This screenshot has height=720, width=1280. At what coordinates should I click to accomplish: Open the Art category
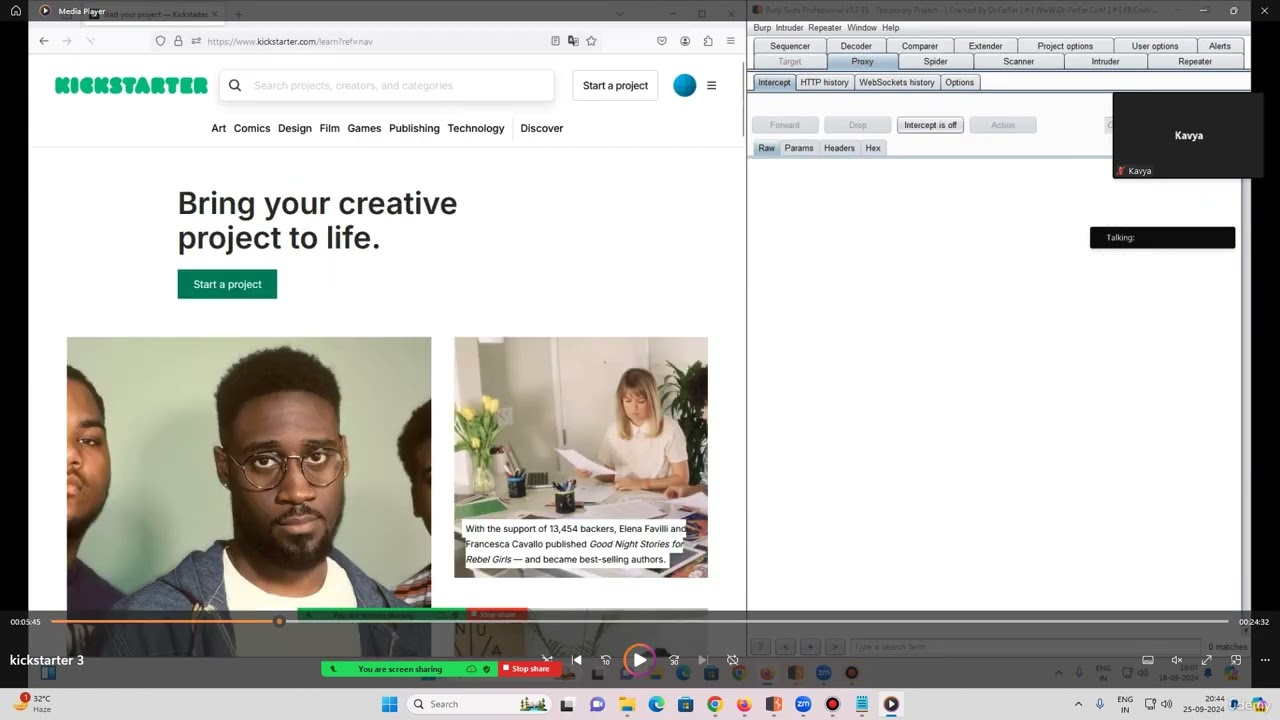[x=219, y=128]
